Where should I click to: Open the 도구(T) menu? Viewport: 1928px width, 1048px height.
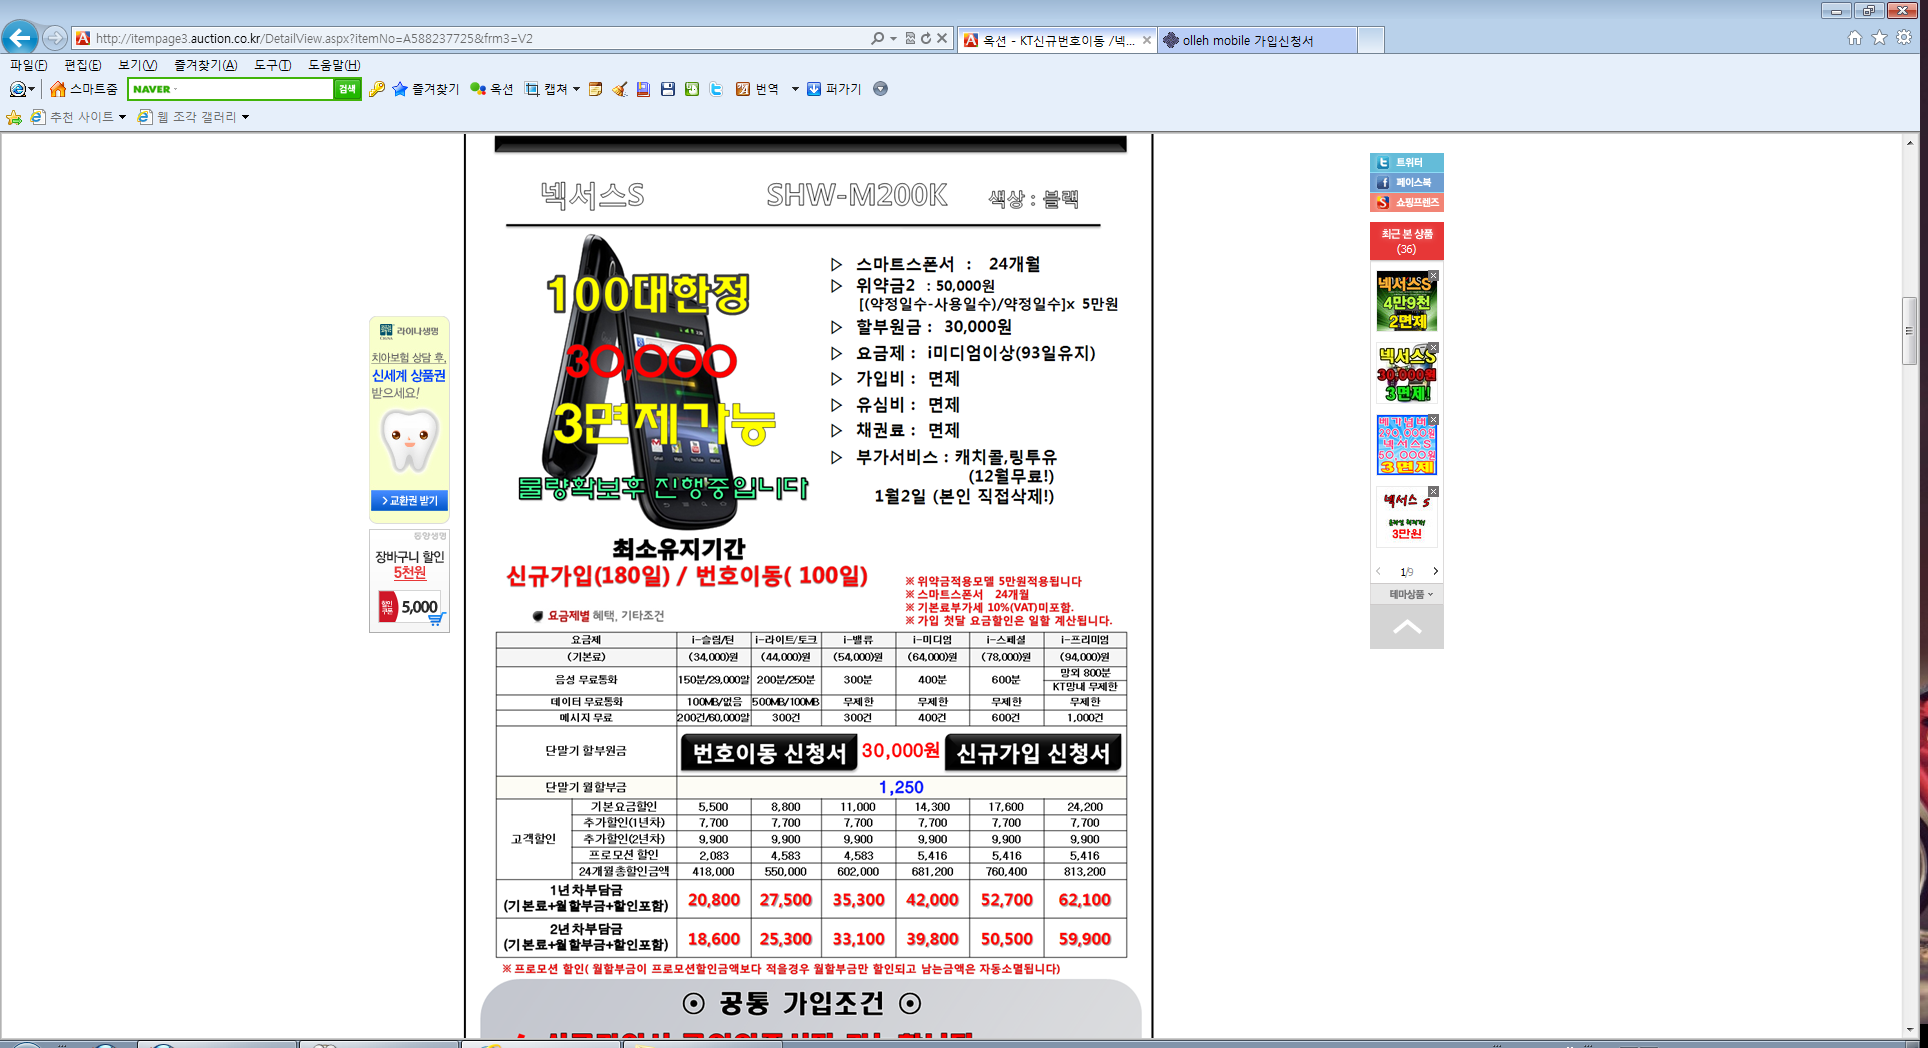[272, 65]
